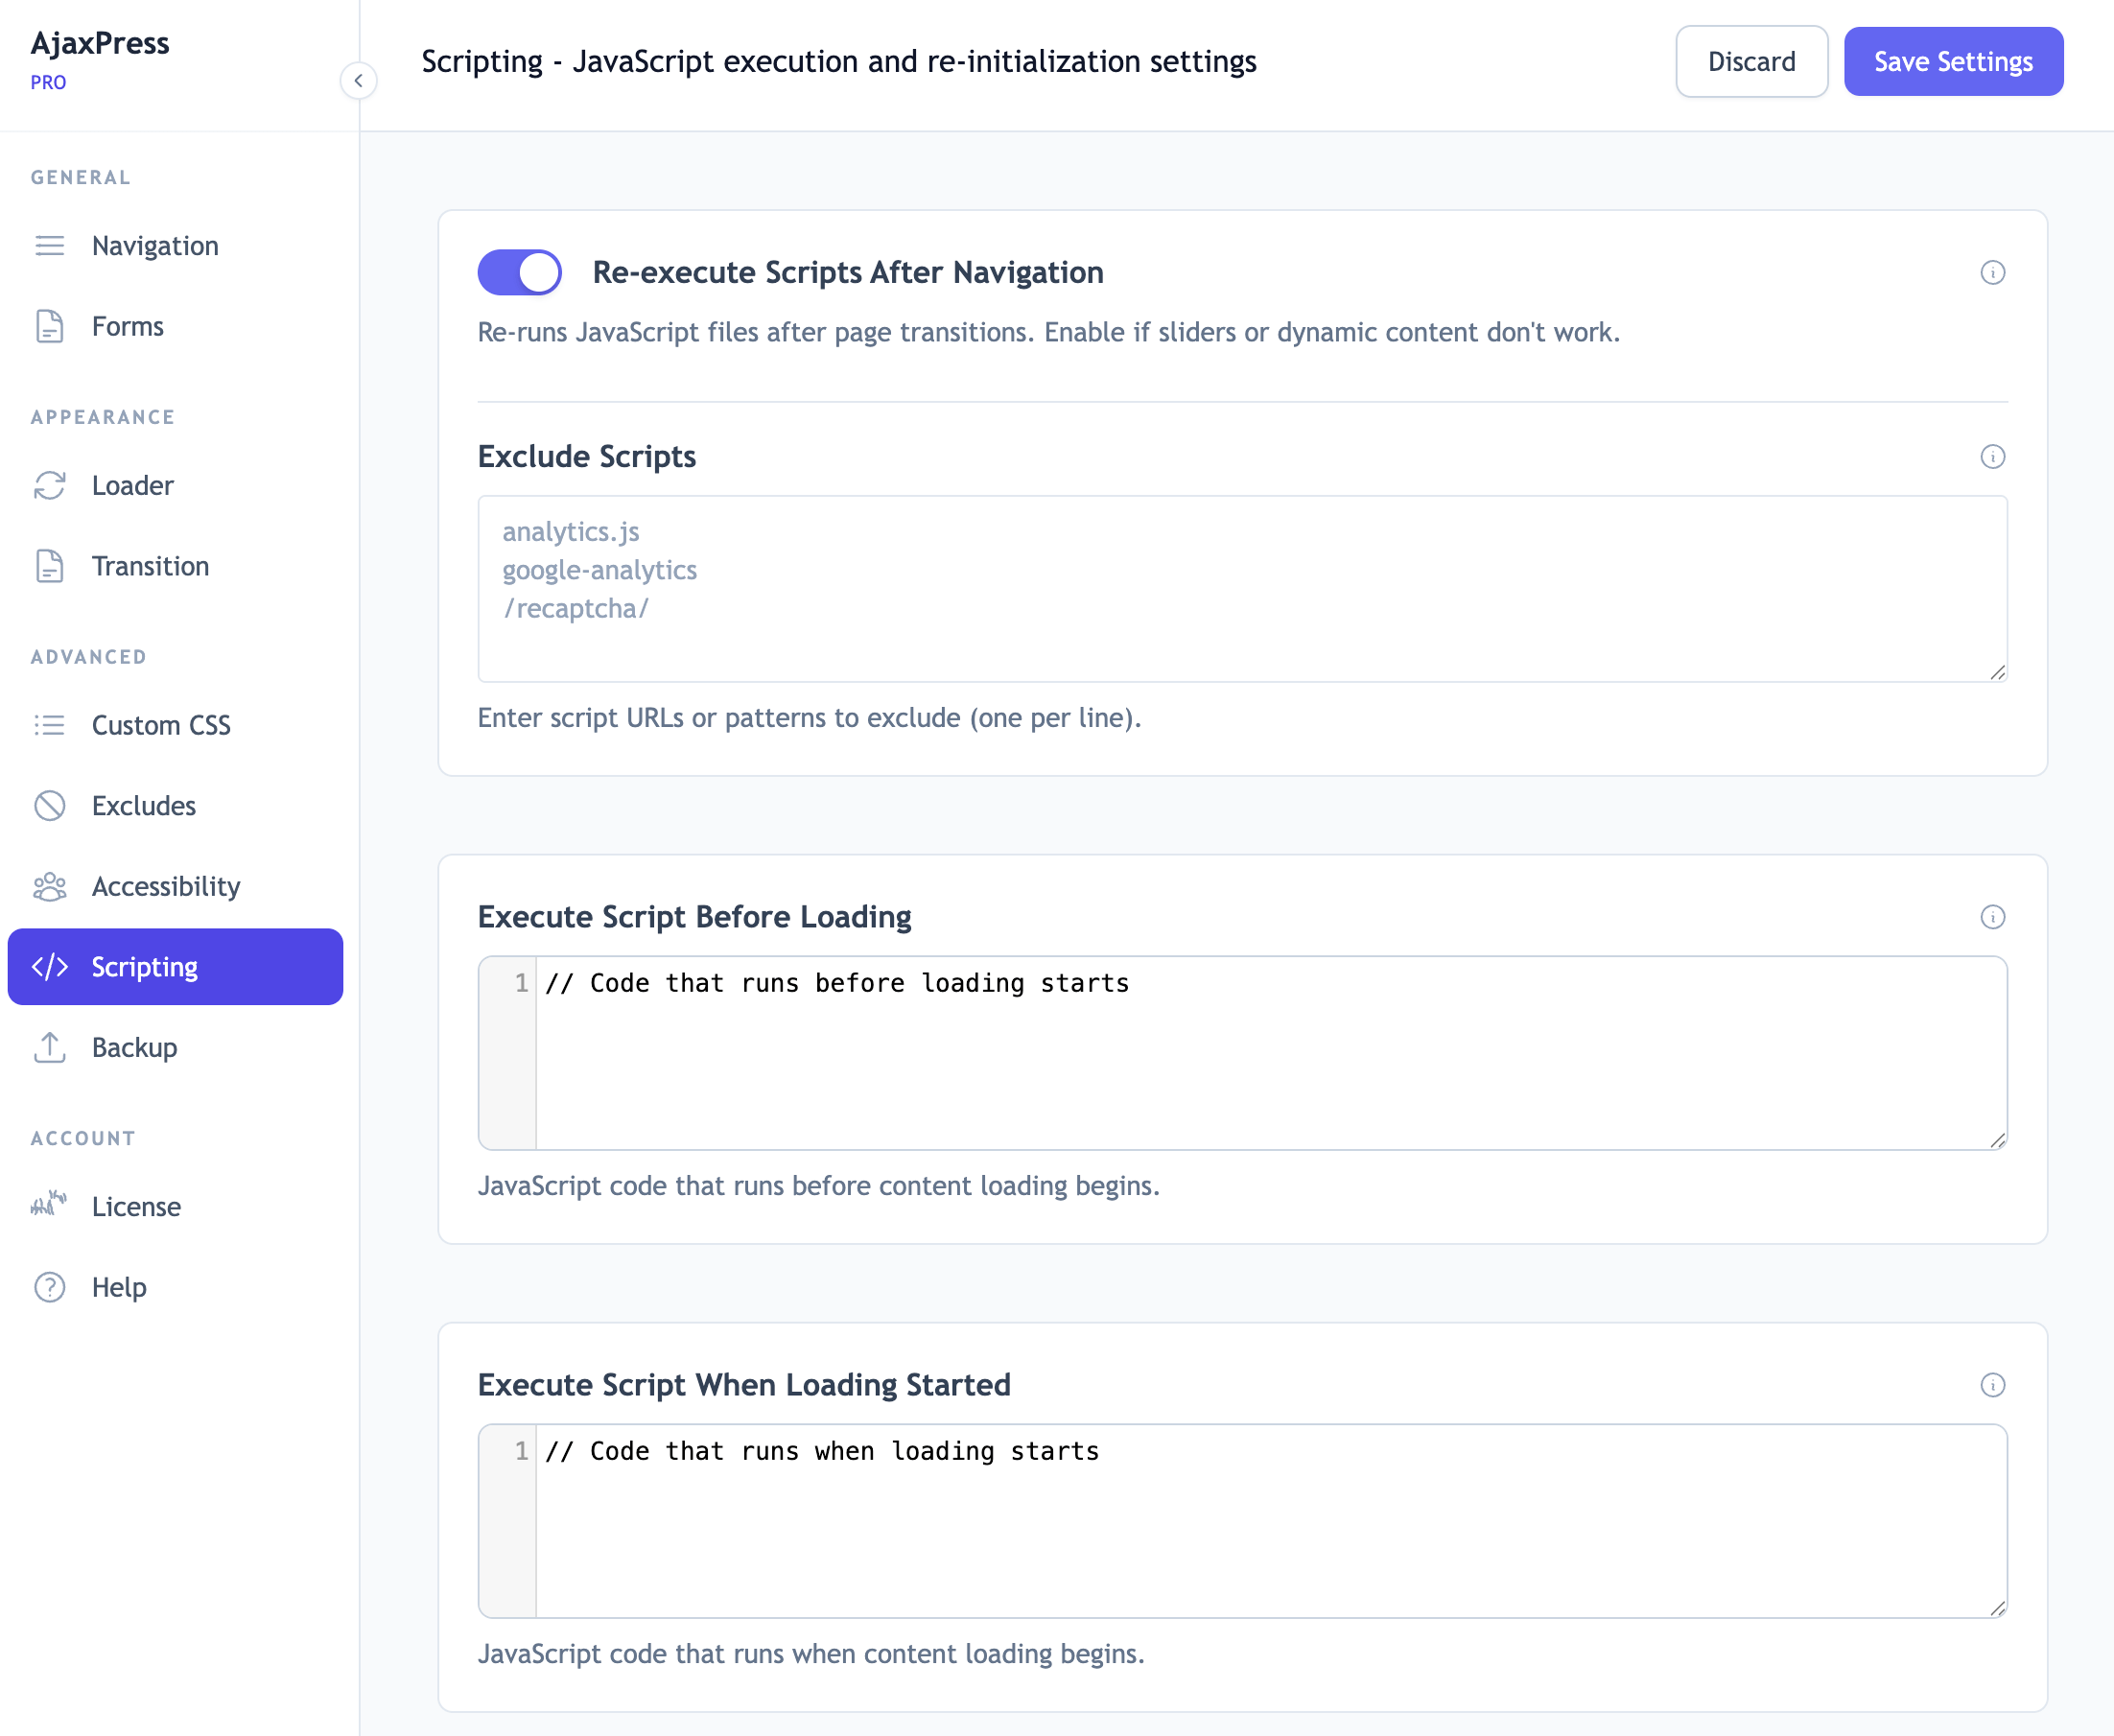The width and height of the screenshot is (2114, 1736).
Task: Discard unsaved changes
Action: click(x=1751, y=61)
